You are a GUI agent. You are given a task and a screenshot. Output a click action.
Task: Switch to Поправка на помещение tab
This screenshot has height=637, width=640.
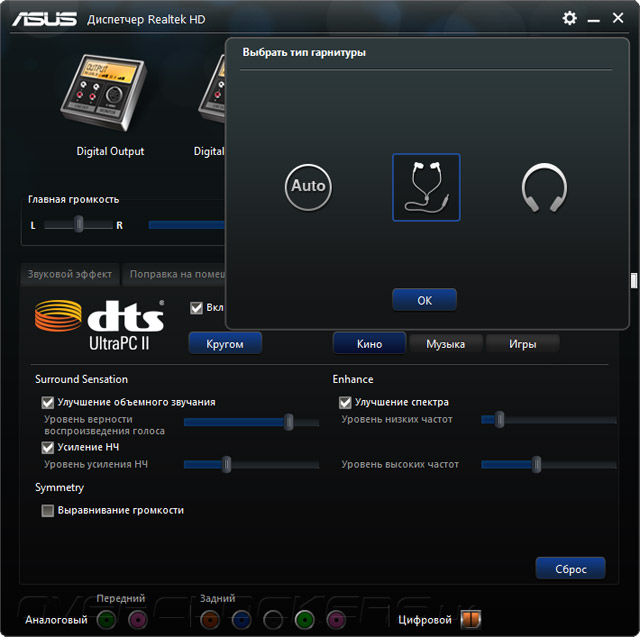click(174, 274)
